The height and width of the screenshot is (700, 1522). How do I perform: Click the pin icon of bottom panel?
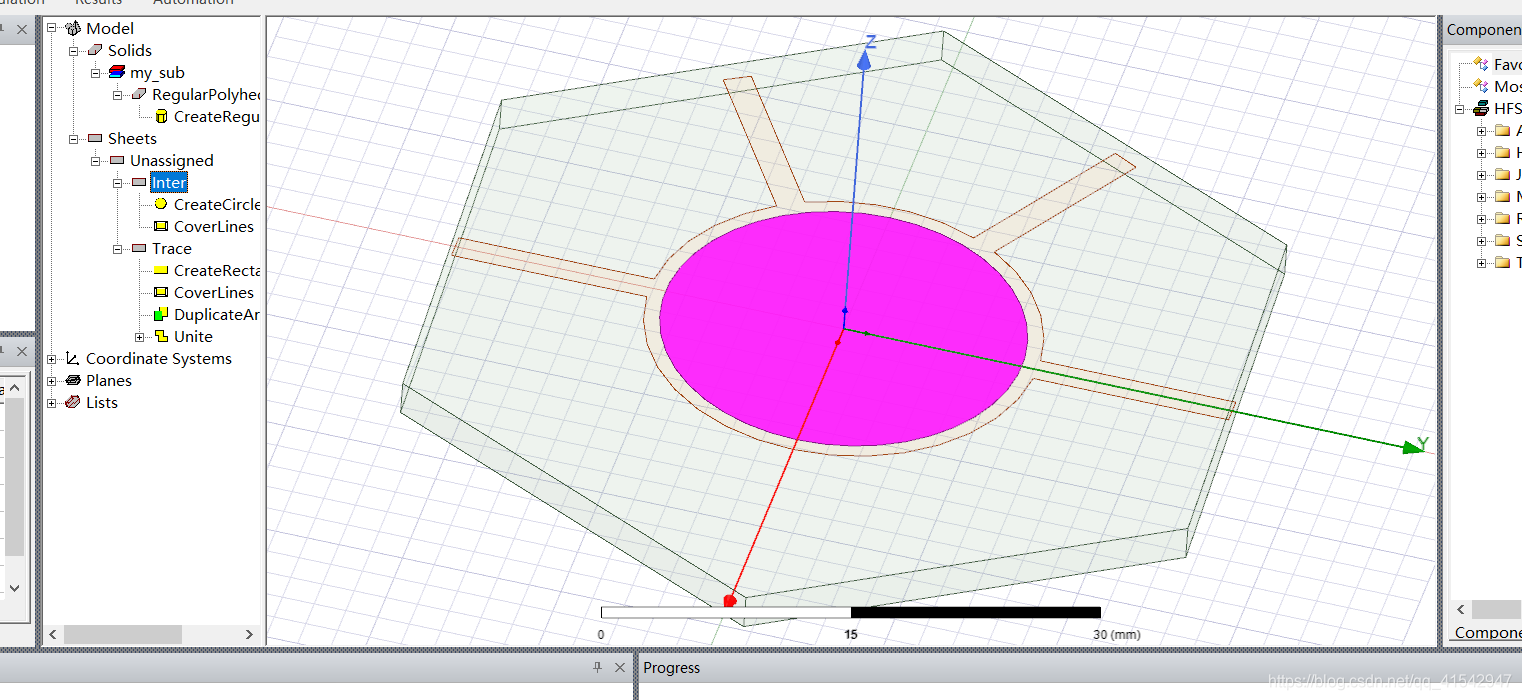pyautogui.click(x=598, y=667)
